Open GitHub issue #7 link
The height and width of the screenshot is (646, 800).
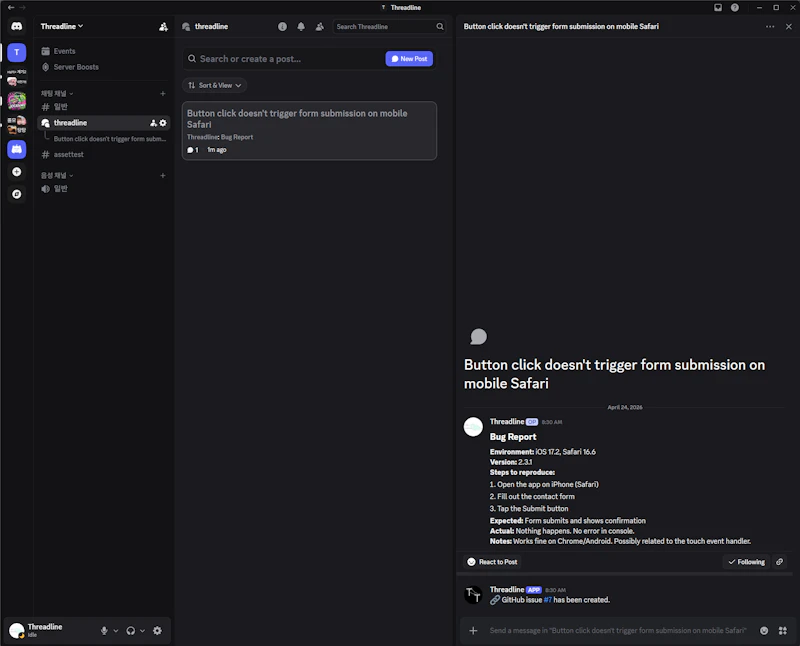tap(547, 600)
